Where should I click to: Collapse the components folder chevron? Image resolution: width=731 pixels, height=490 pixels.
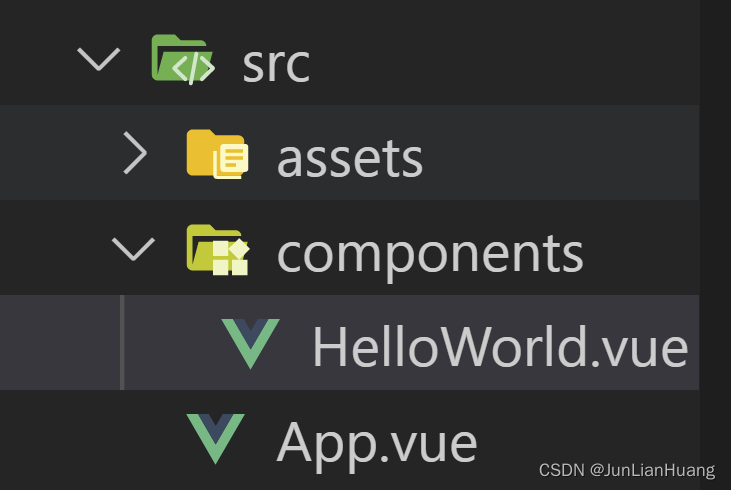click(134, 250)
